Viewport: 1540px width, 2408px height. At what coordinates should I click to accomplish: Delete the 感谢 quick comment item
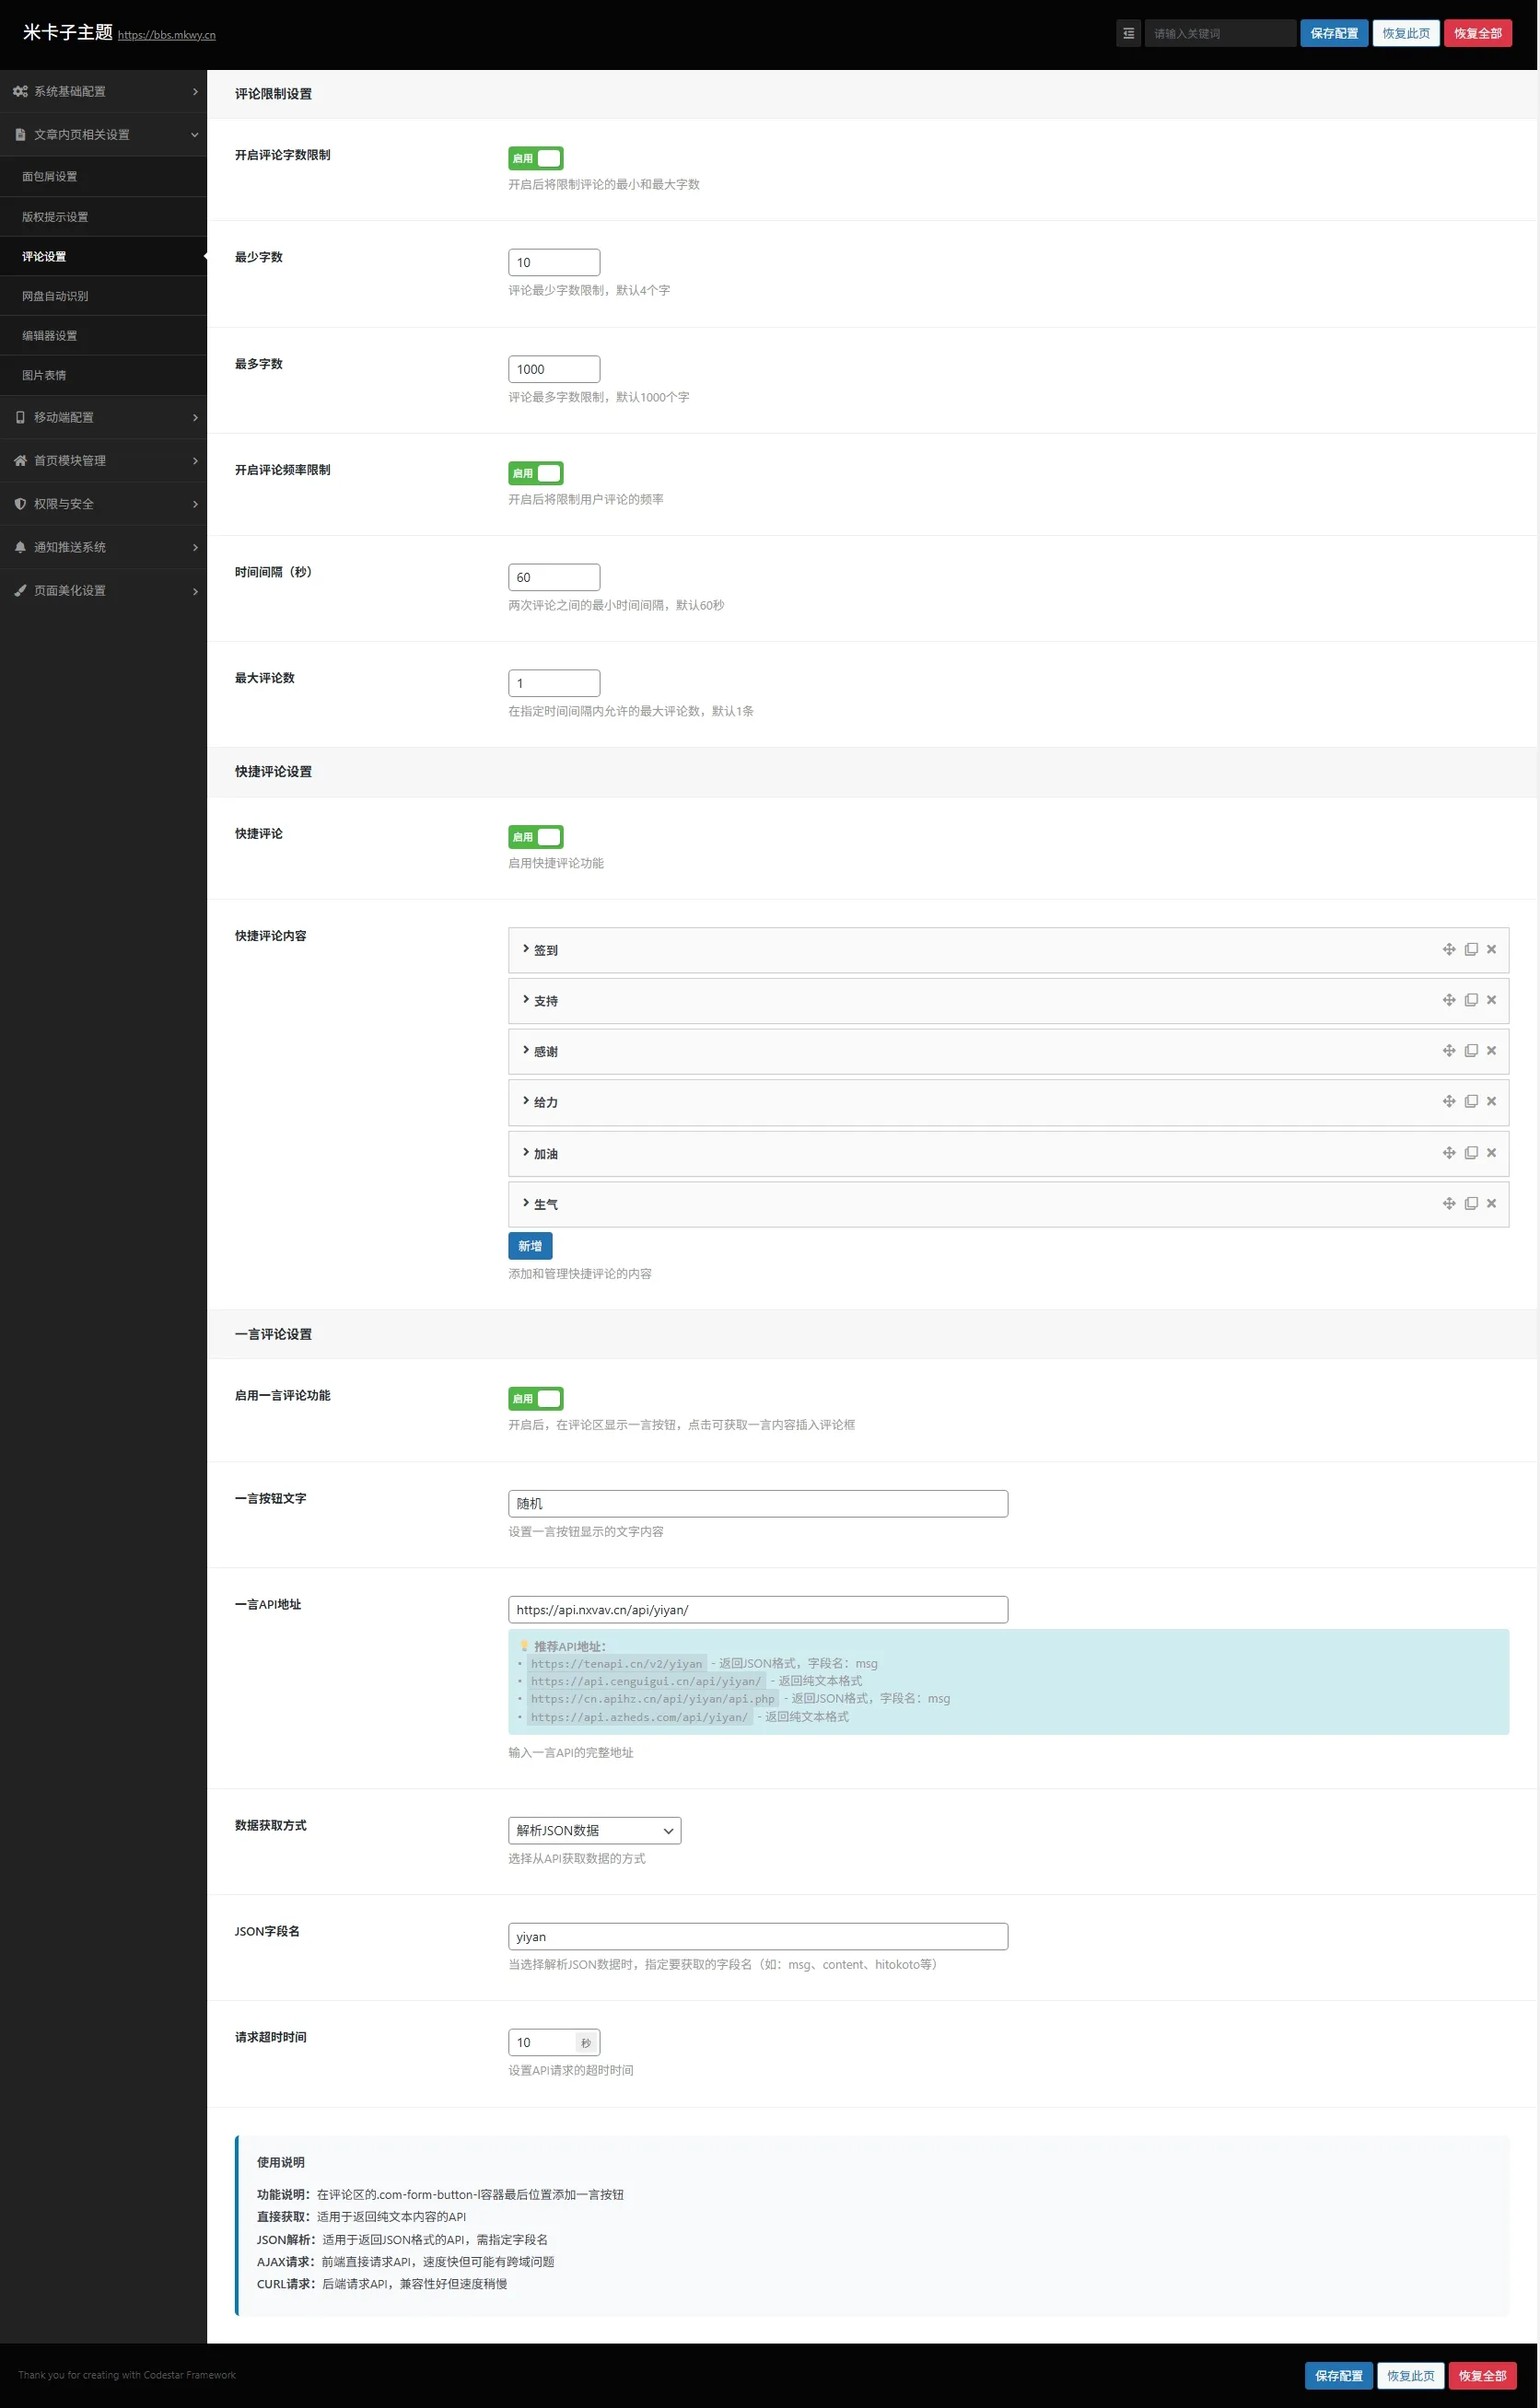click(x=1491, y=1050)
